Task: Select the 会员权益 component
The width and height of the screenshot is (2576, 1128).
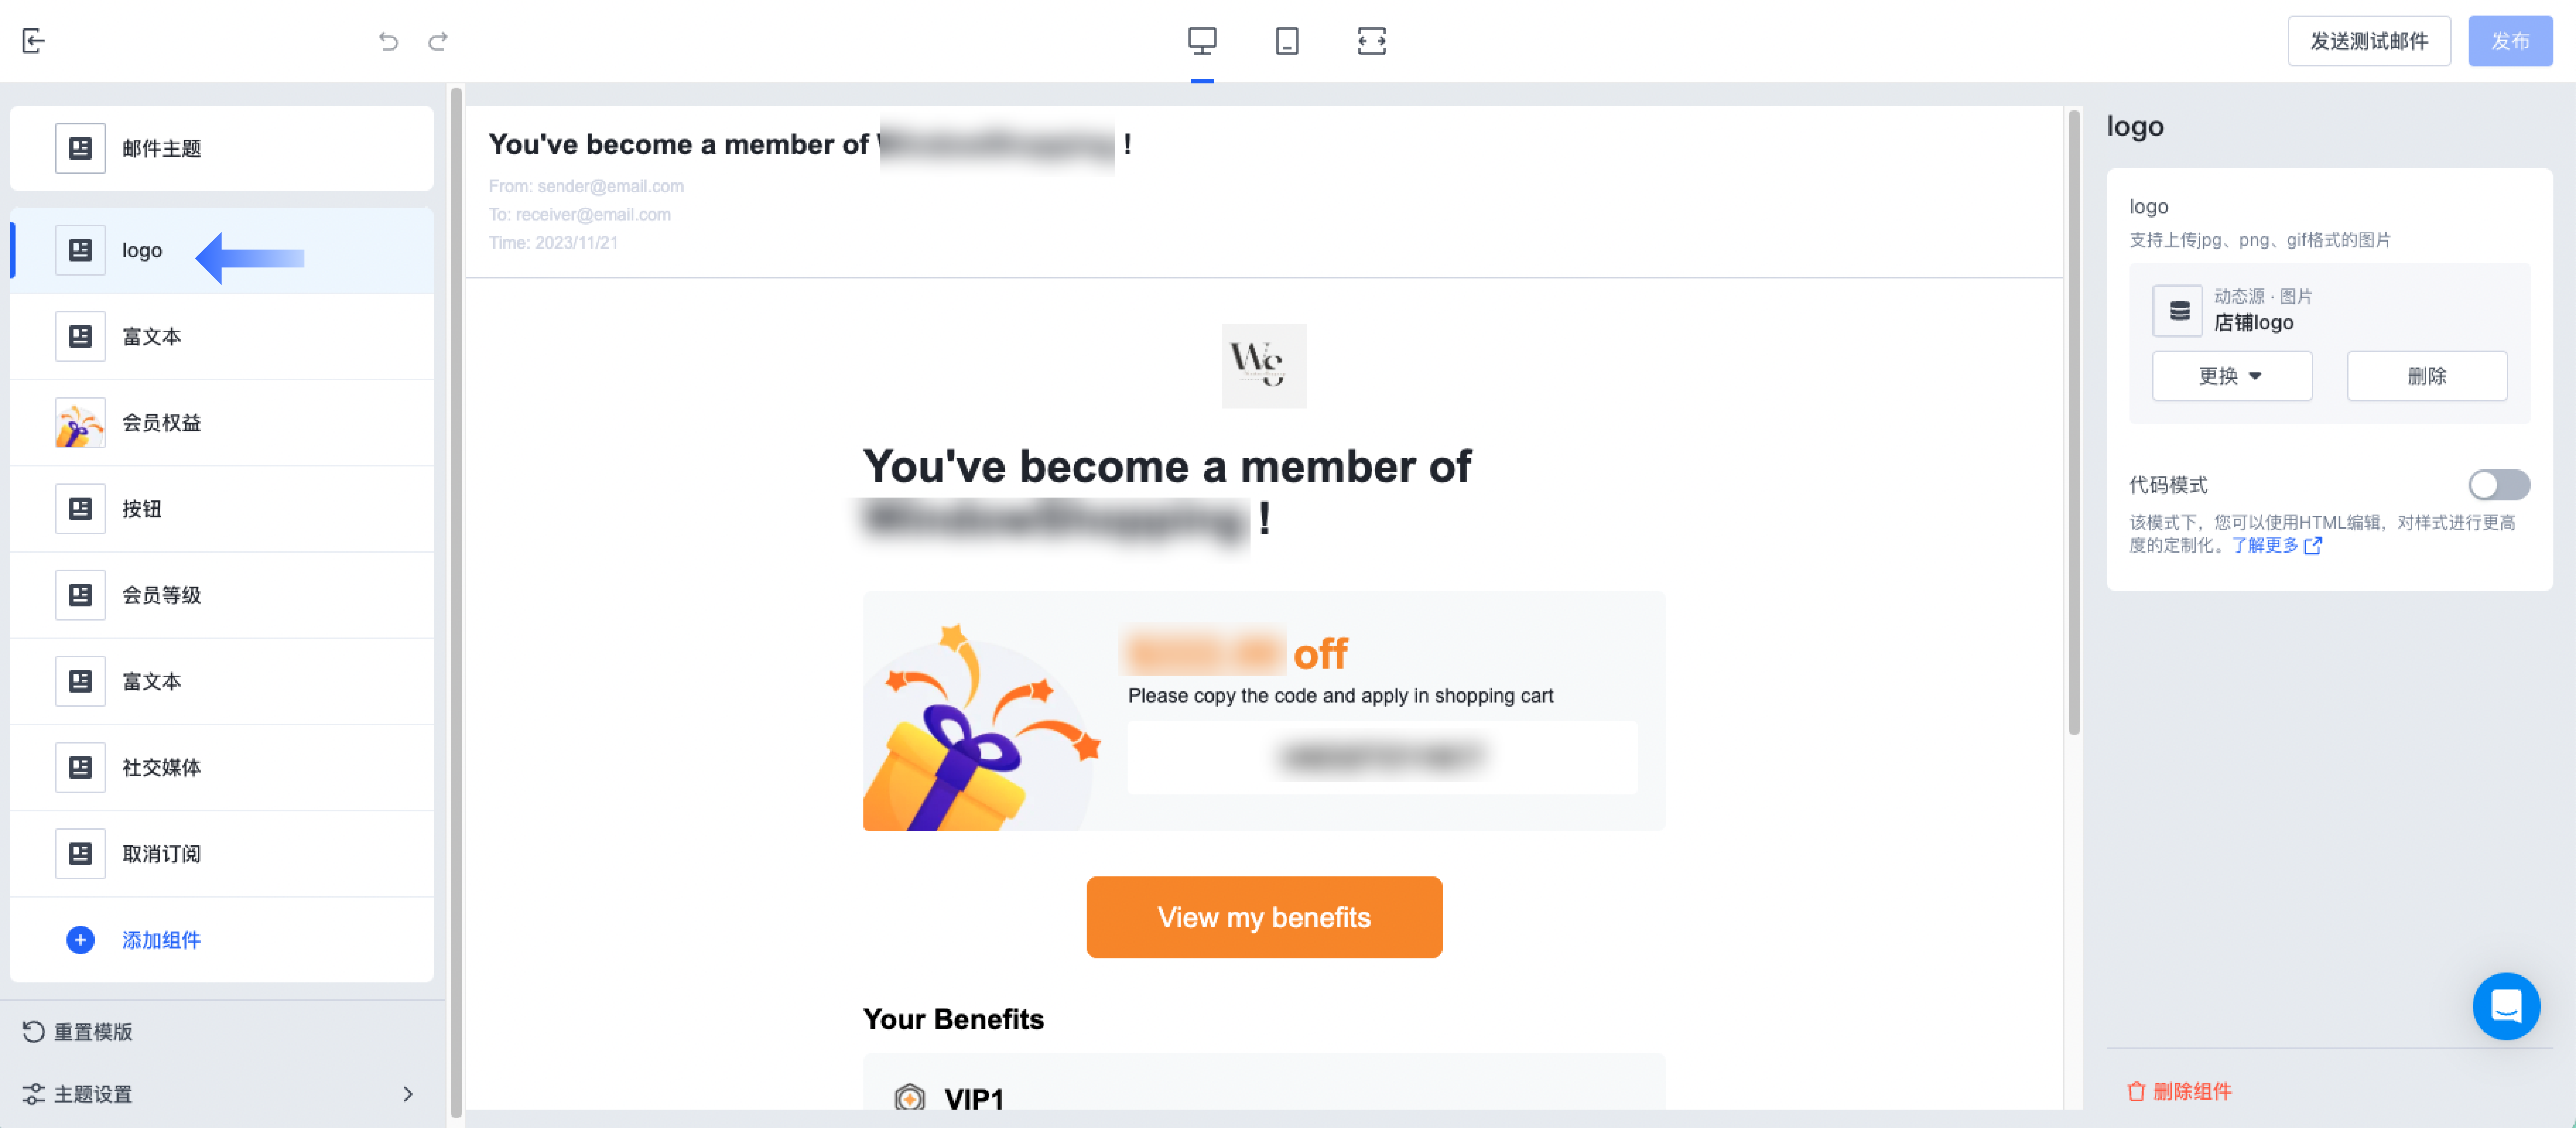Action: (x=222, y=422)
